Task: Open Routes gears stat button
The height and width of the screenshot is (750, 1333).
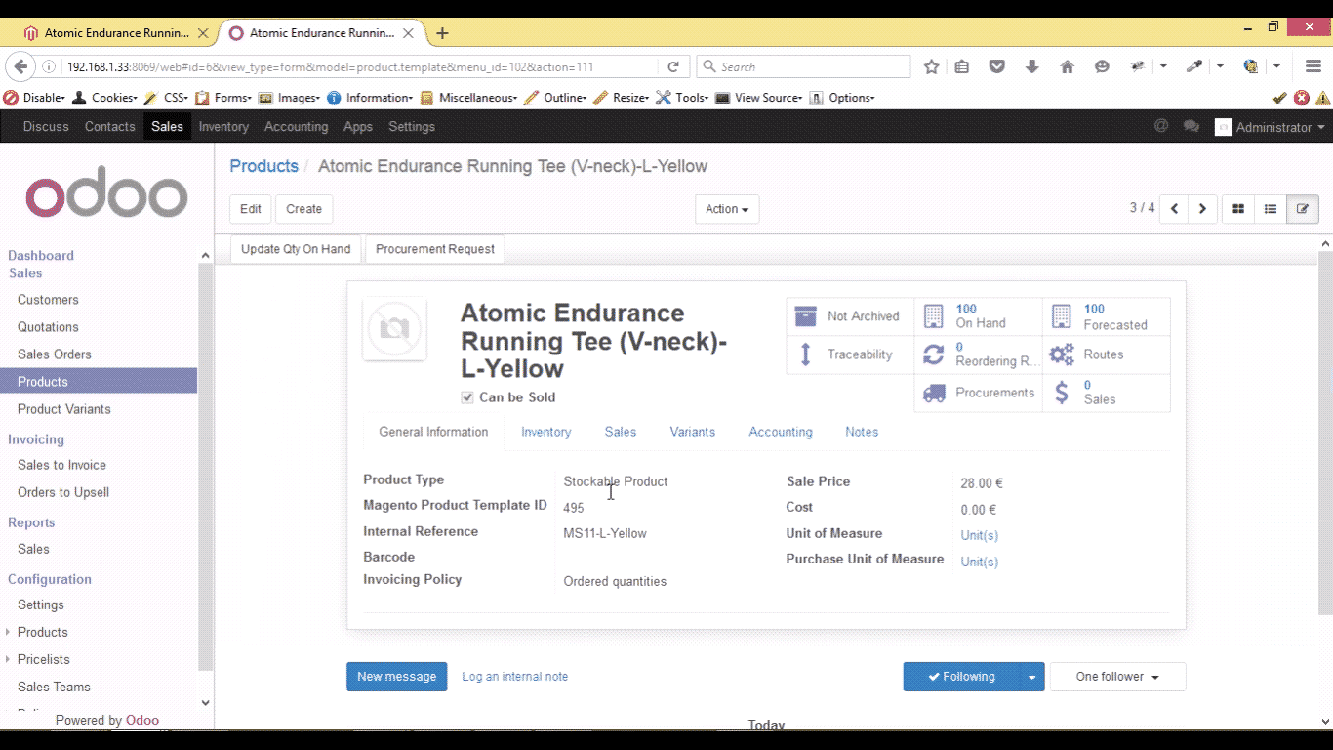Action: 1106,354
